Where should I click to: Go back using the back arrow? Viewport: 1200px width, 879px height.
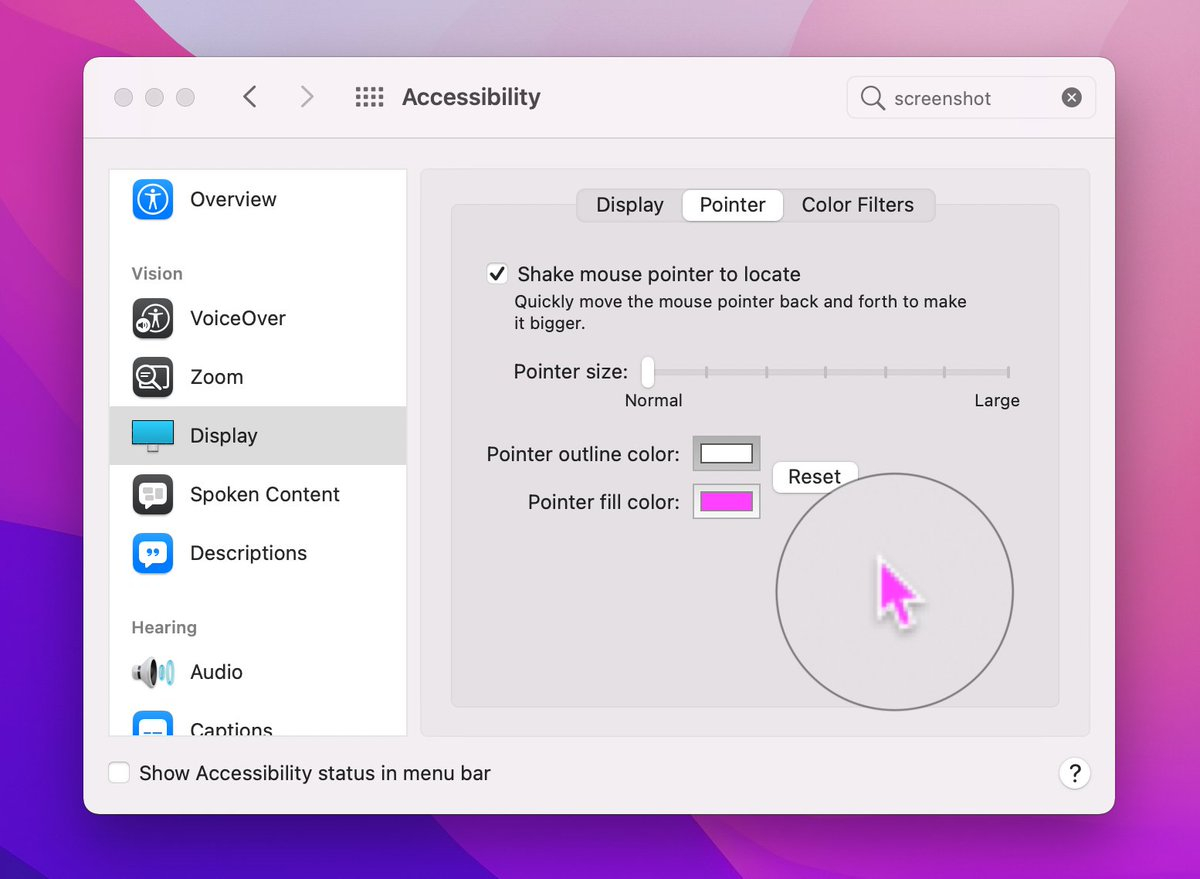(250, 97)
